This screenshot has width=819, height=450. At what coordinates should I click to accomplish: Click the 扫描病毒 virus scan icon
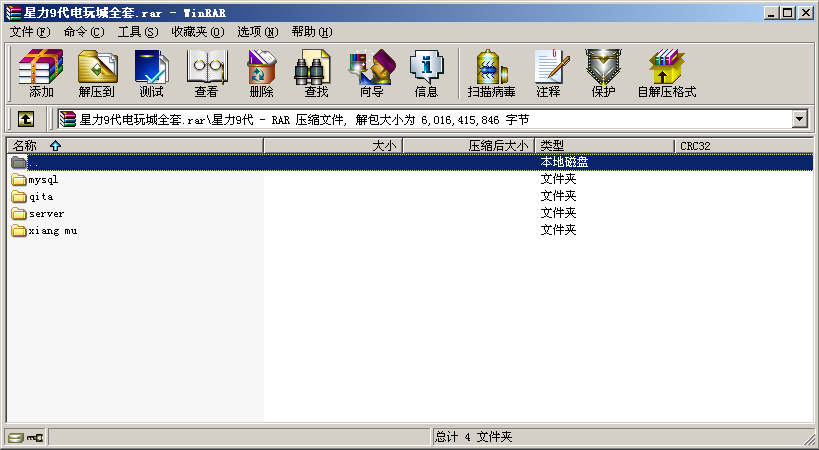point(491,73)
